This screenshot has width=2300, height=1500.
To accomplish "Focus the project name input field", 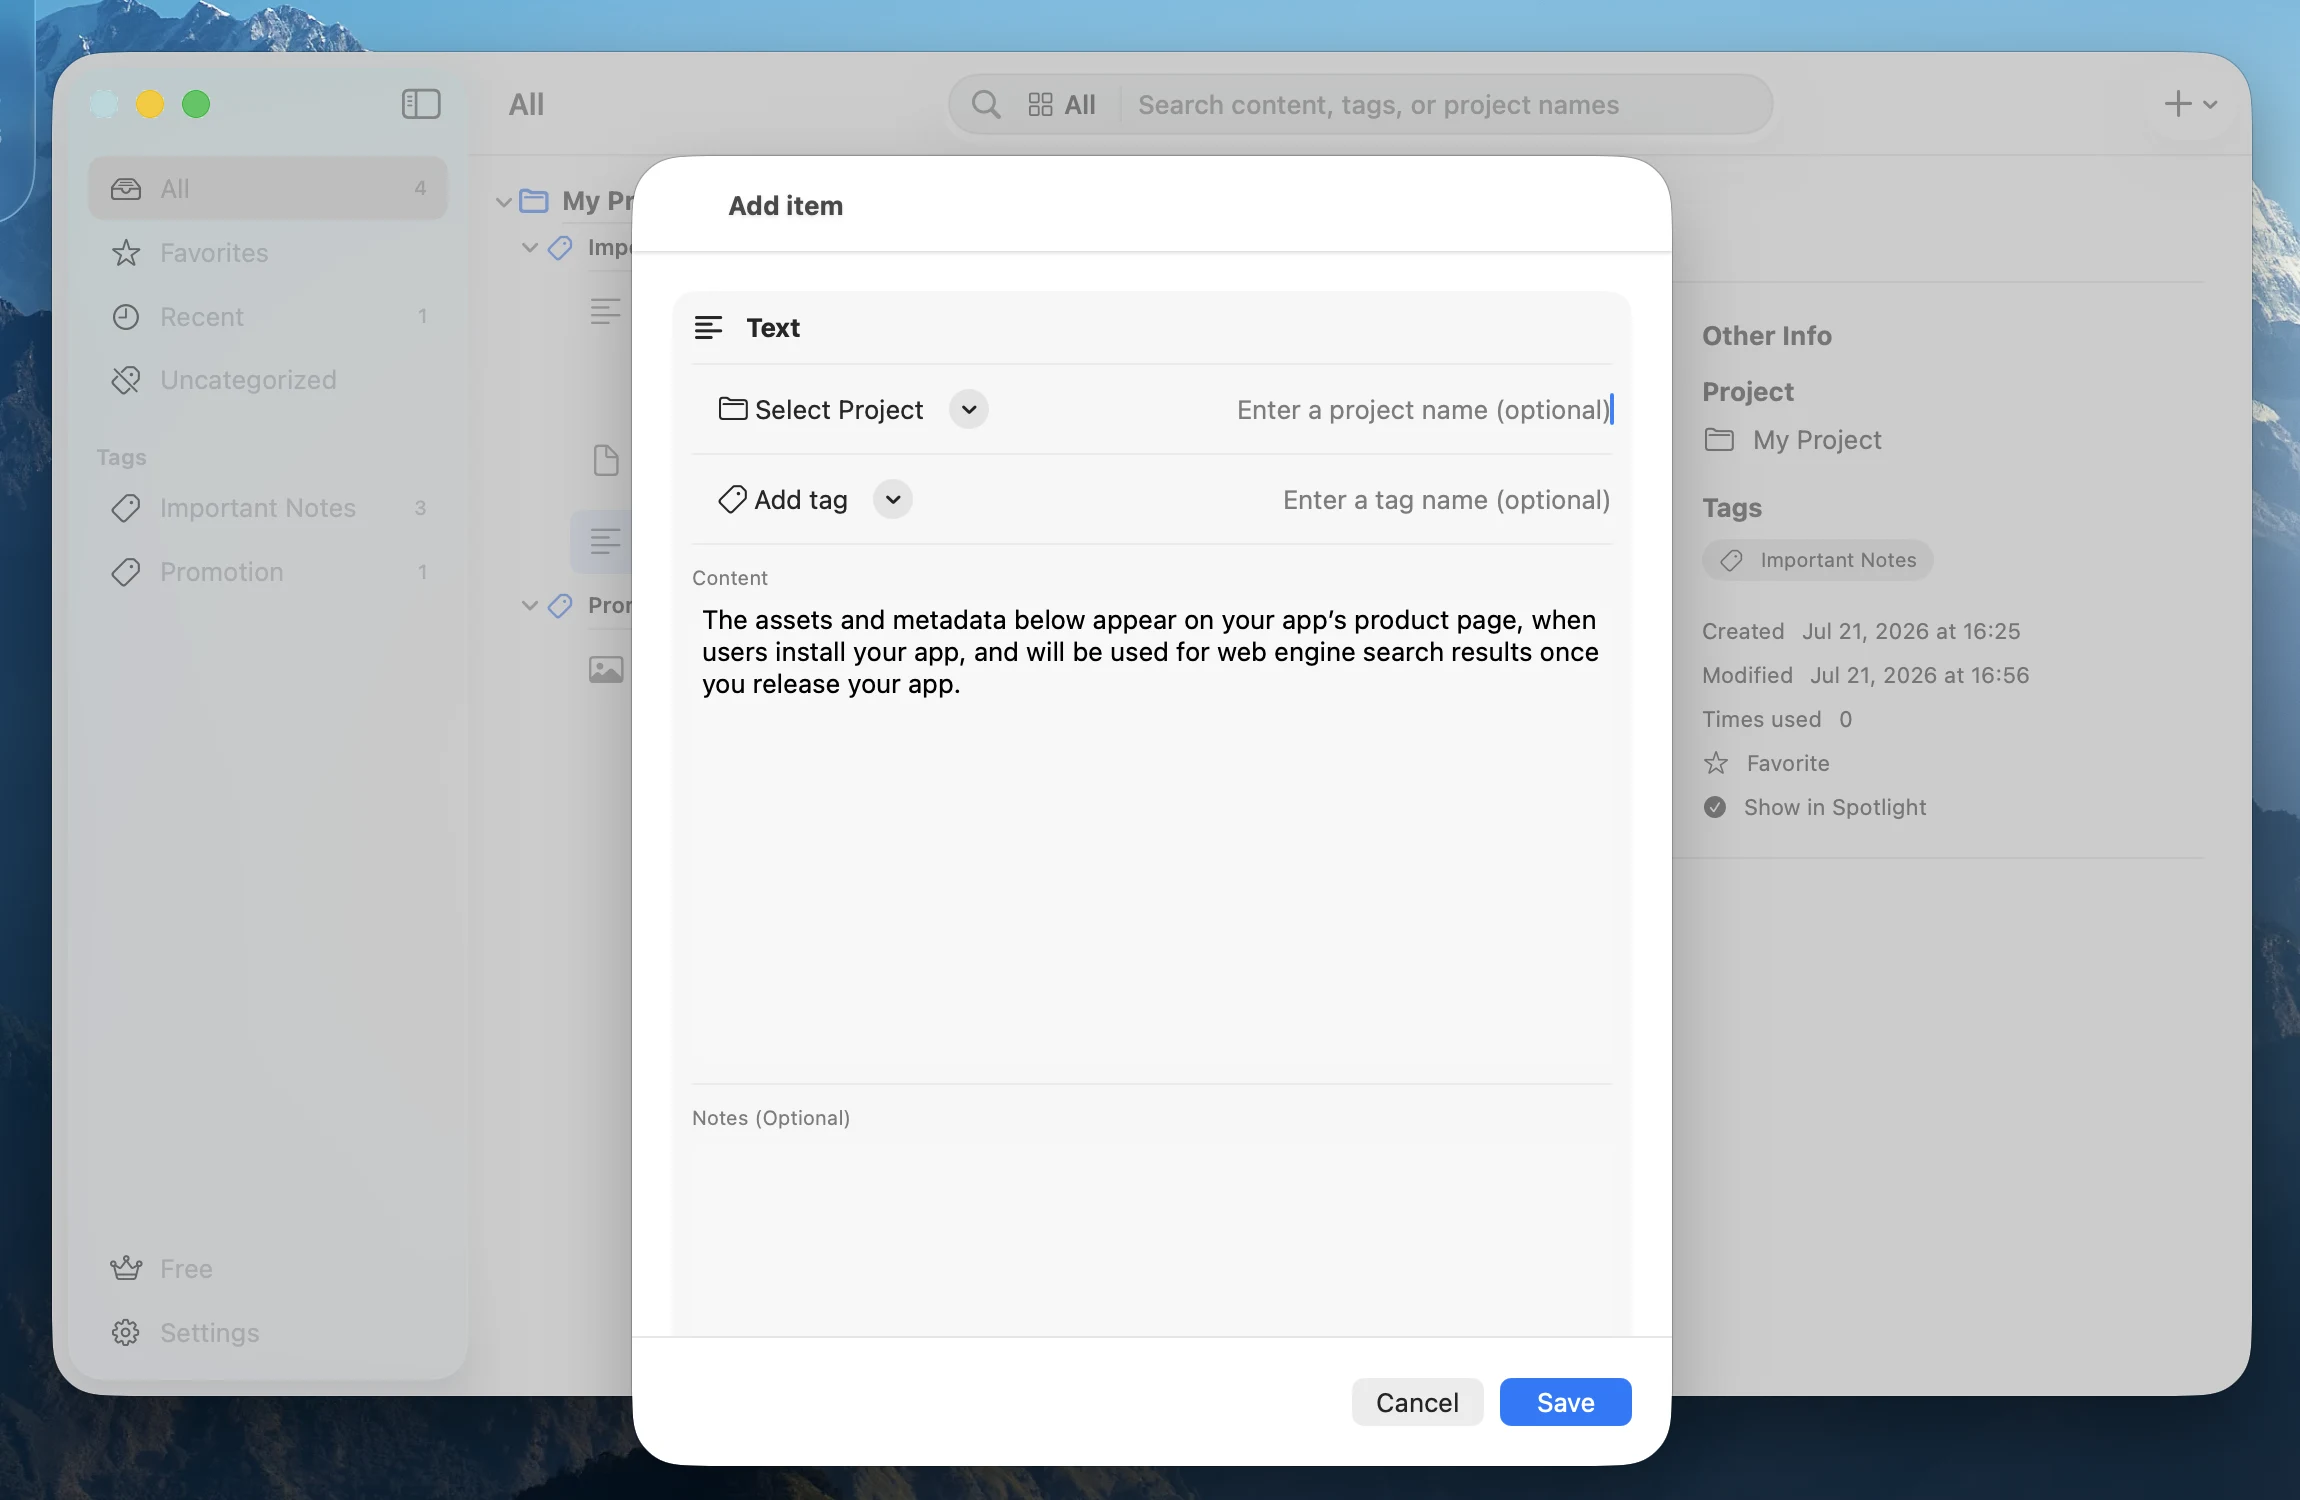I will pyautogui.click(x=1423, y=409).
